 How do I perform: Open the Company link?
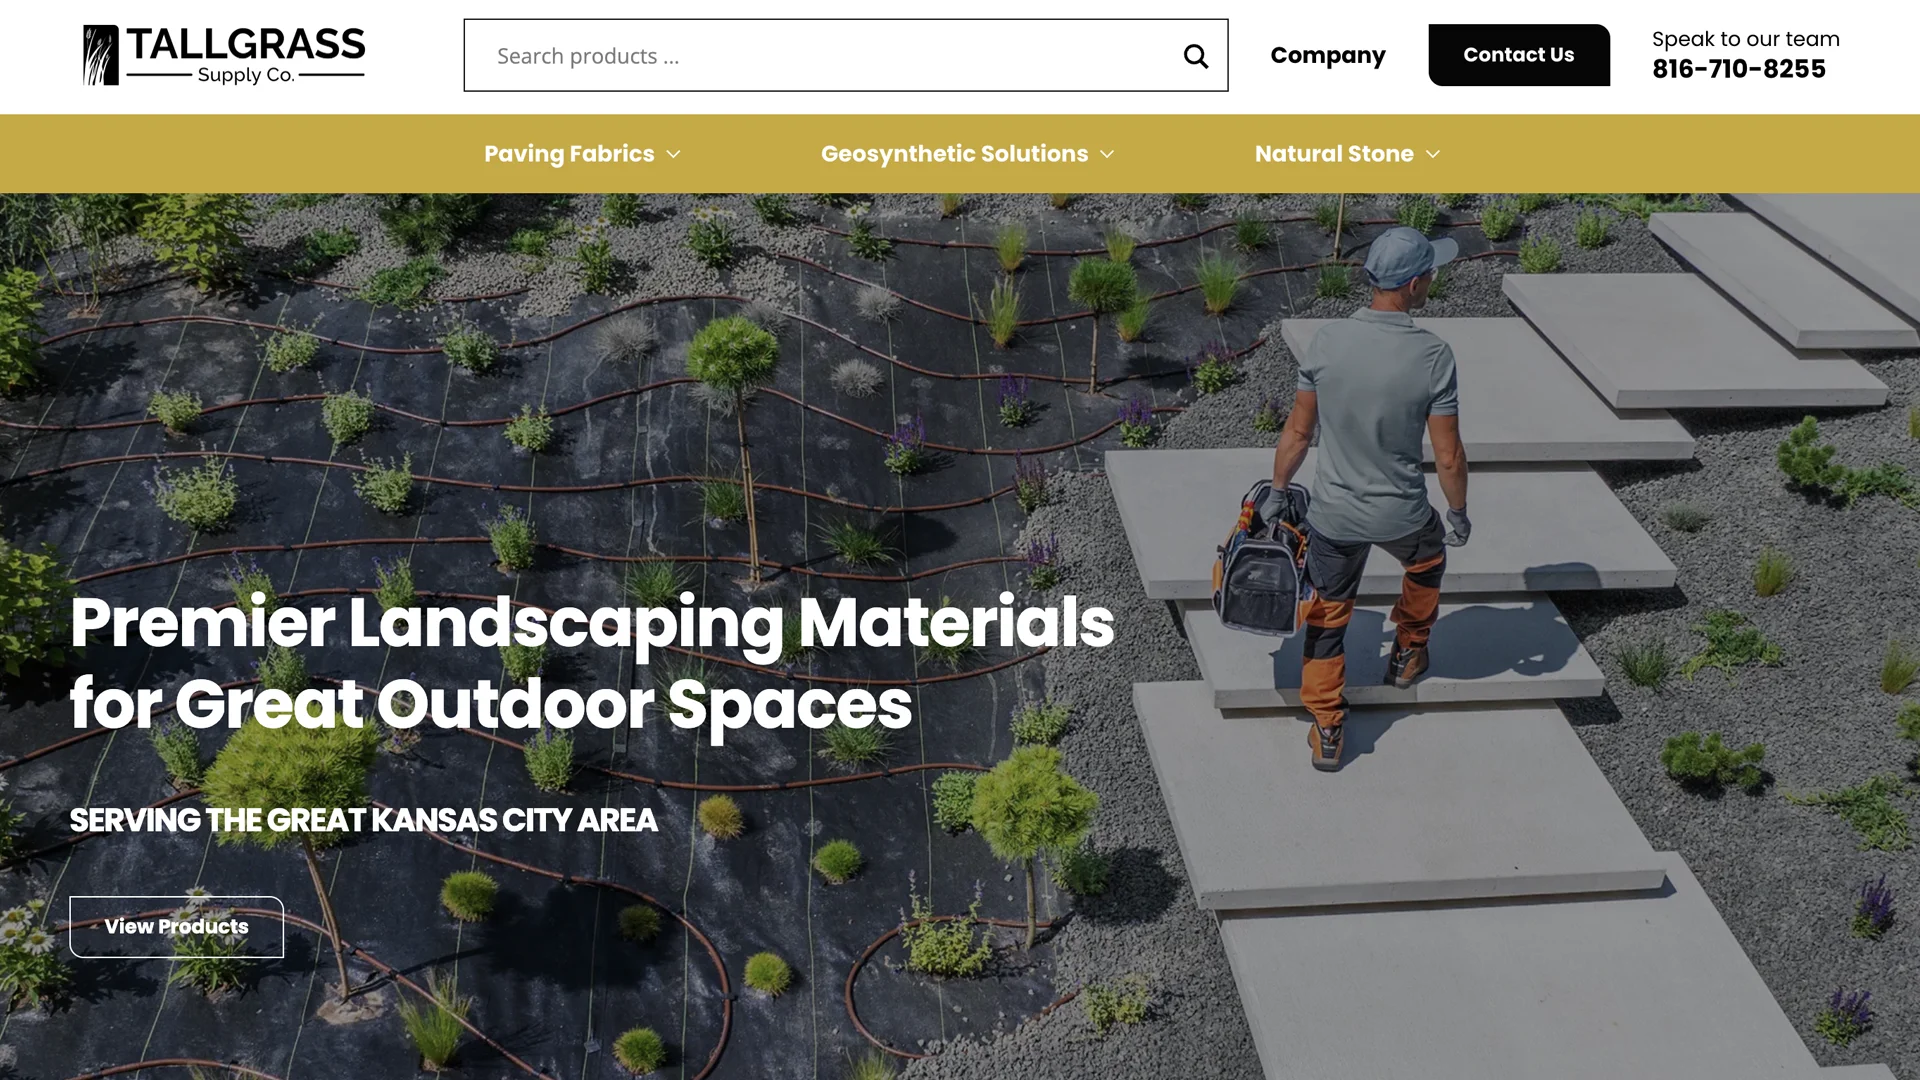point(1328,55)
